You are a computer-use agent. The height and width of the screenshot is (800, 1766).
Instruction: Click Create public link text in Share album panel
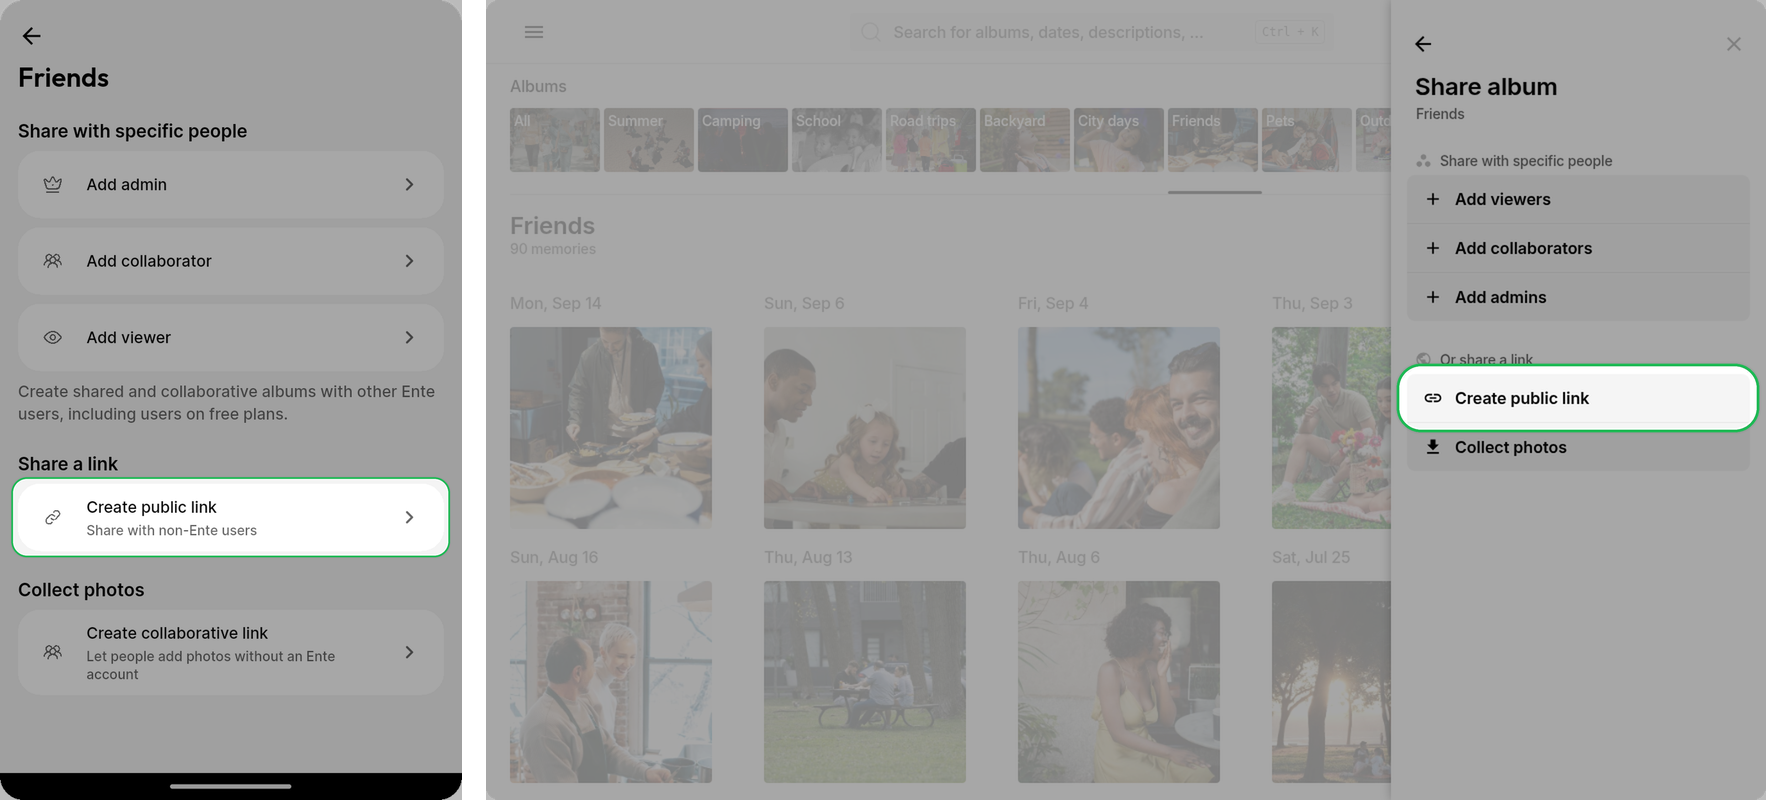click(x=1521, y=398)
